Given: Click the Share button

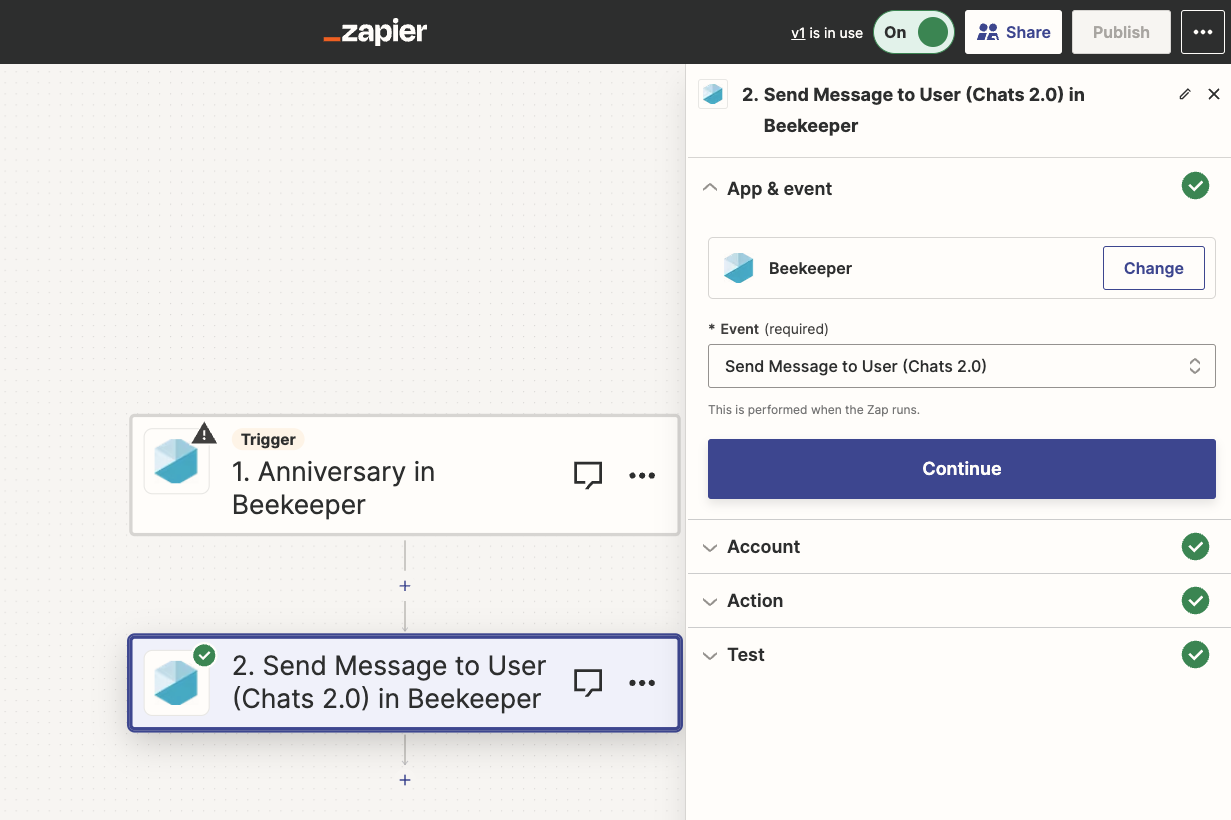Looking at the screenshot, I should (x=1013, y=32).
